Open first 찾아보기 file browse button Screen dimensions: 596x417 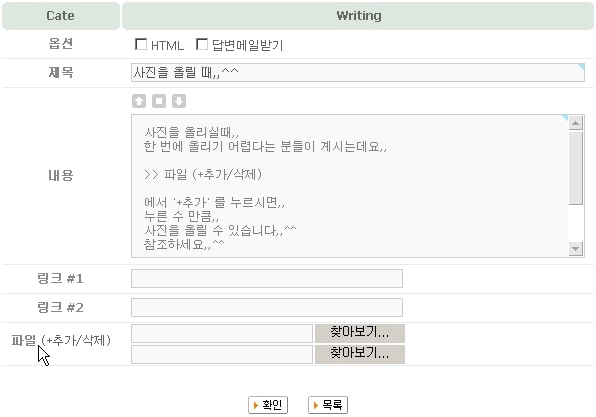pos(360,333)
